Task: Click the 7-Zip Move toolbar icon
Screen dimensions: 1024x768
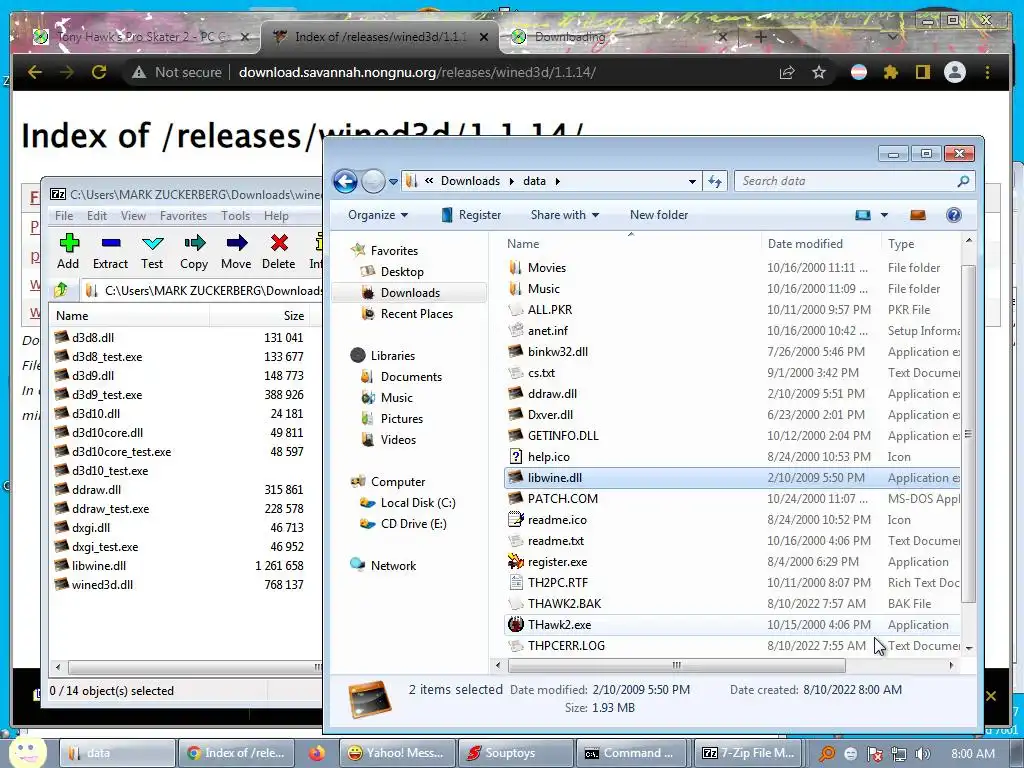Action: pyautogui.click(x=236, y=244)
